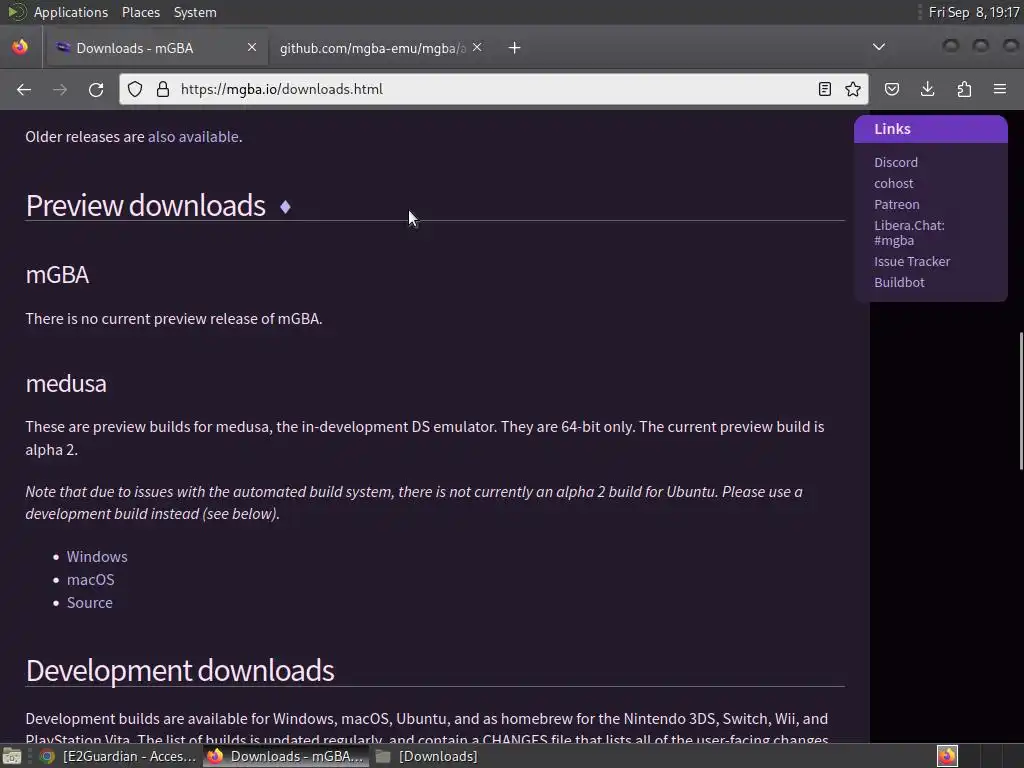Click the Firefox logo icon beside tabs
Screen dimensions: 1024x768
point(20,47)
